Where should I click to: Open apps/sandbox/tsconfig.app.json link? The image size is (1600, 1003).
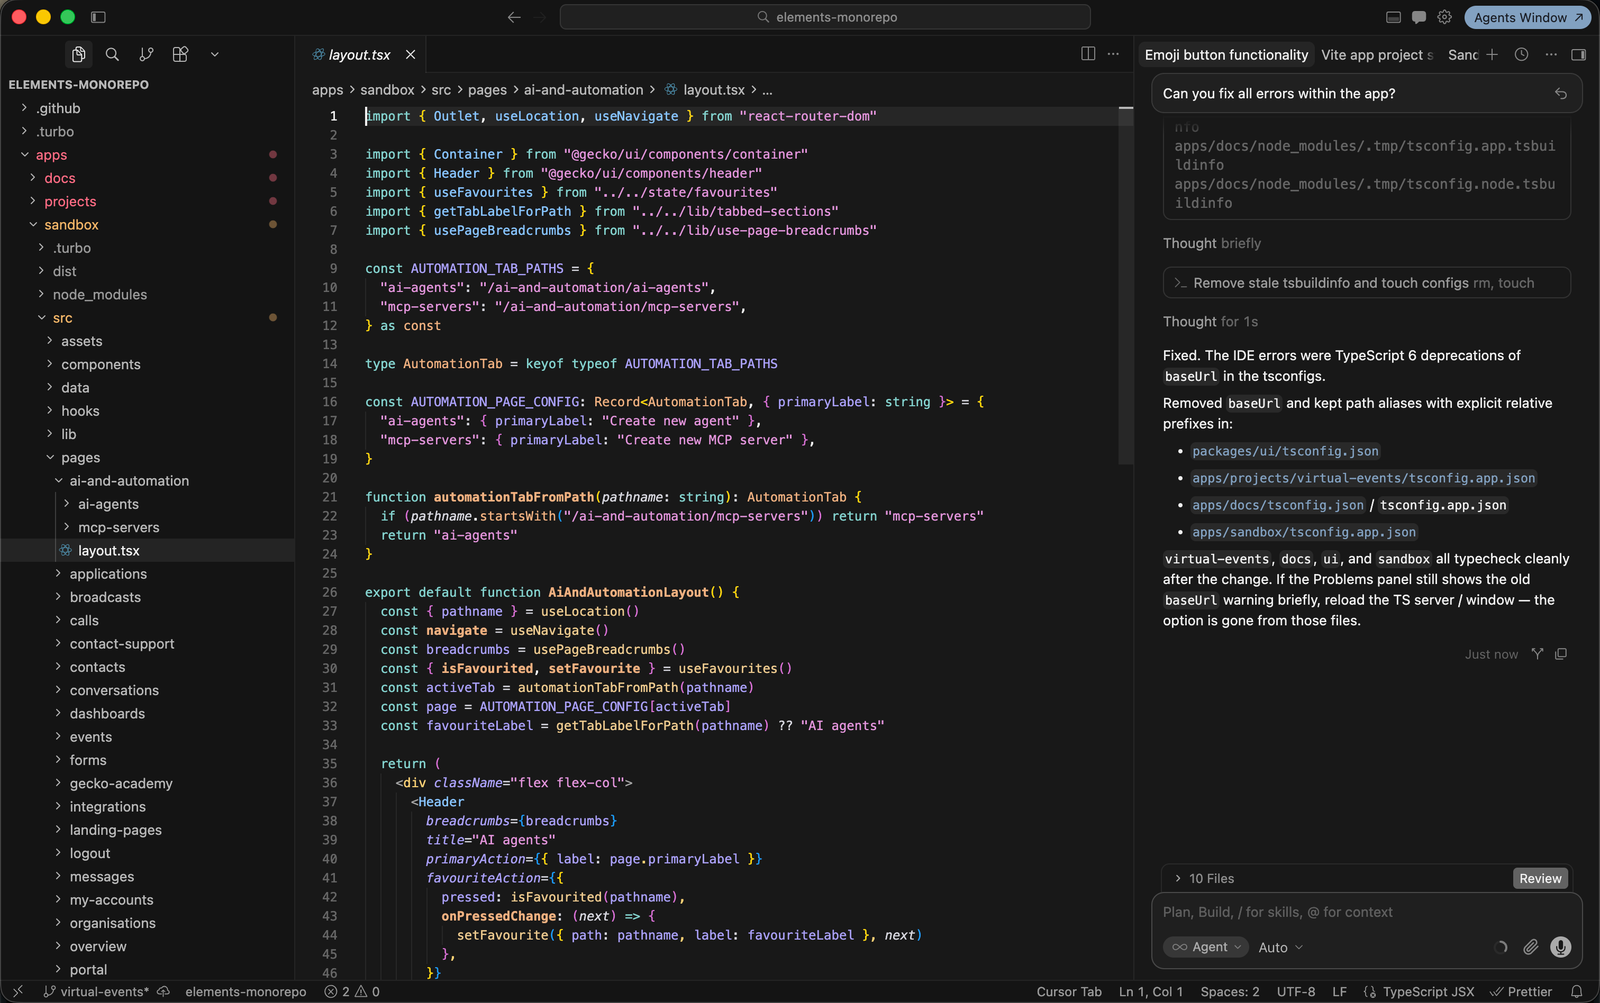point(1304,532)
